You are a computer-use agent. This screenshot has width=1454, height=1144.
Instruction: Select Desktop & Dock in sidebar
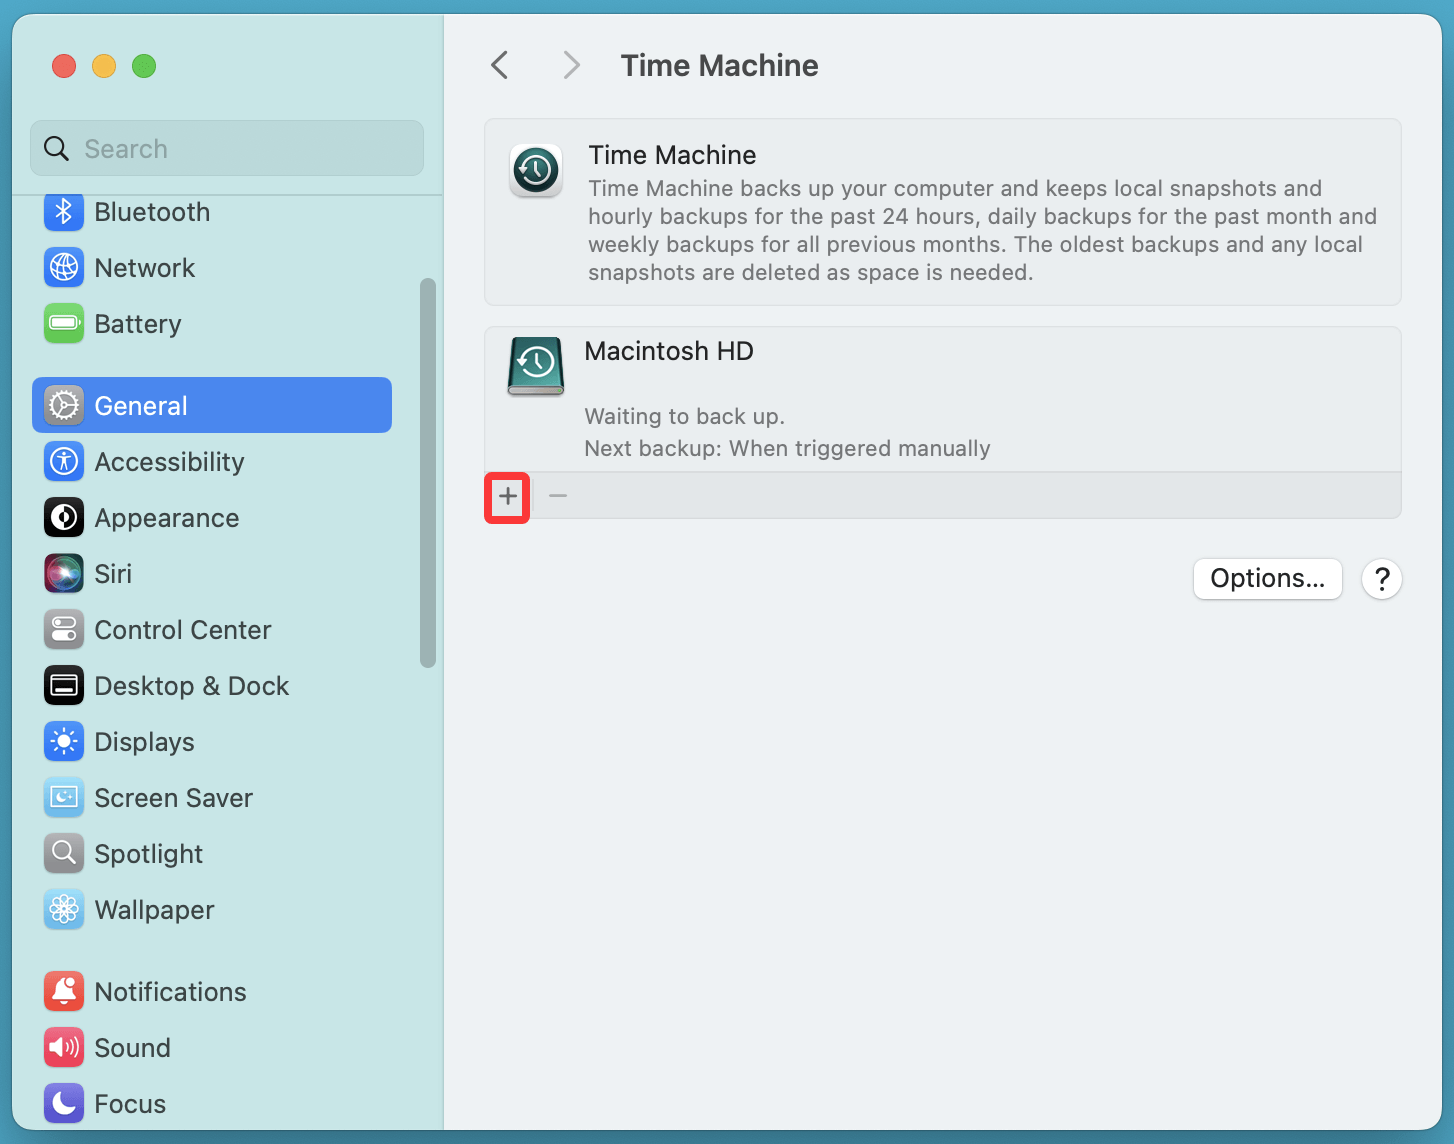point(190,686)
